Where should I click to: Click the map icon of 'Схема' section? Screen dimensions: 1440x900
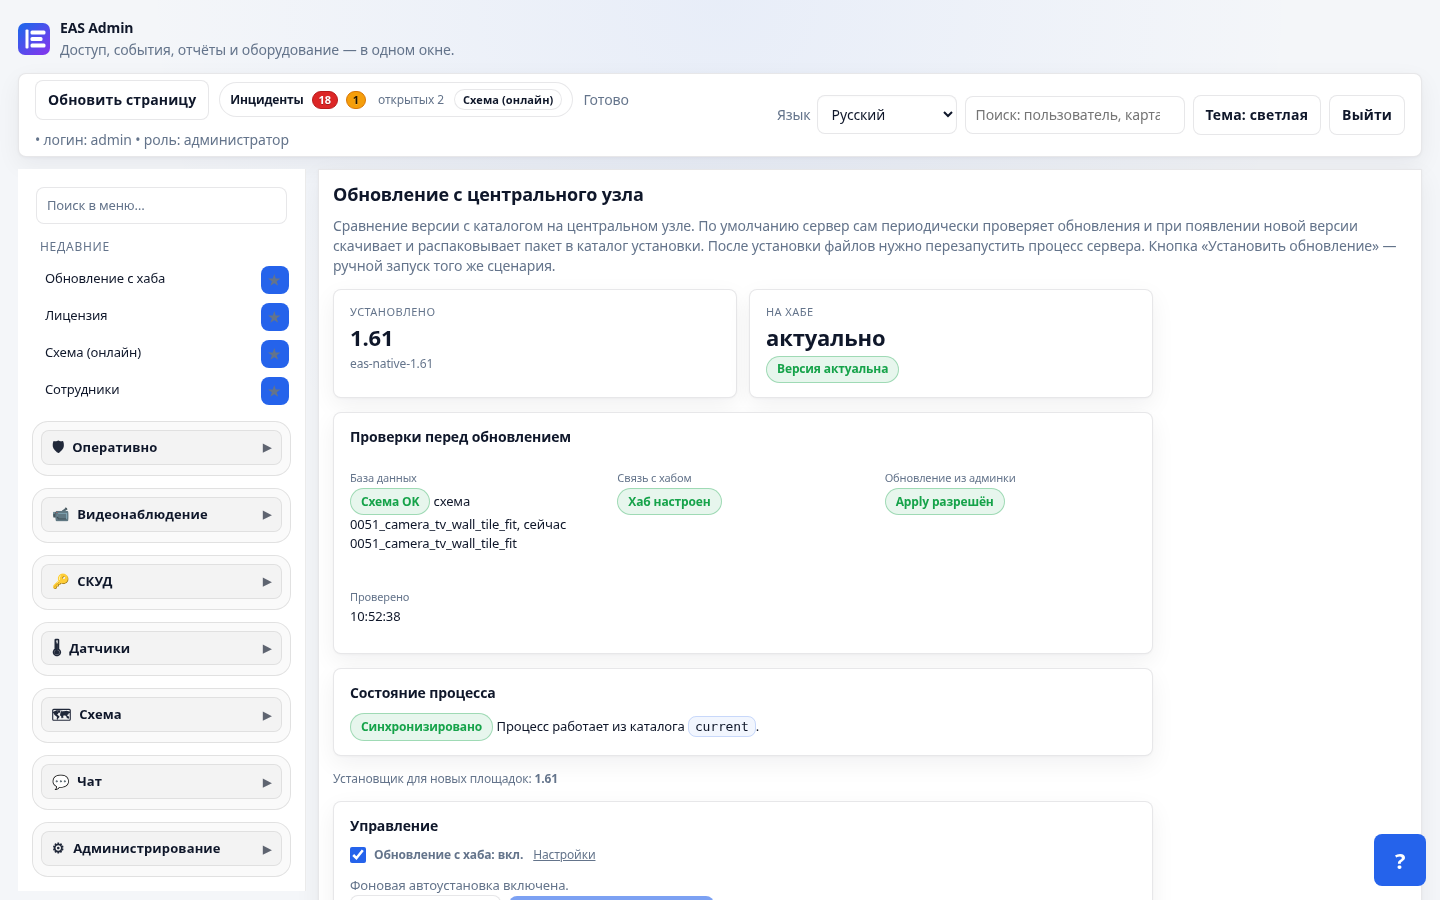pos(62,715)
